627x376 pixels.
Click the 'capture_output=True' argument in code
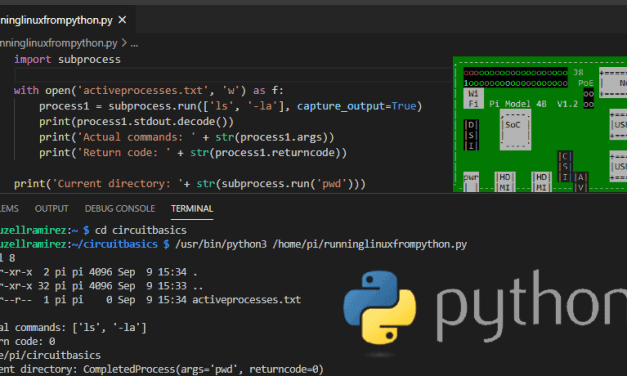point(356,106)
